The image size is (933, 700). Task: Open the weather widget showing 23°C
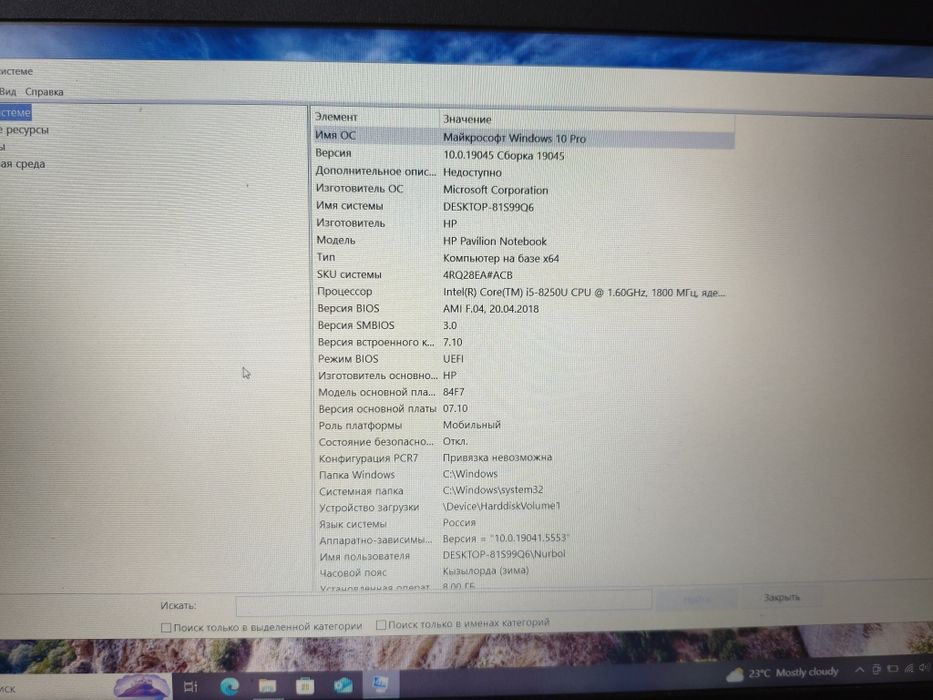pyautogui.click(x=782, y=673)
